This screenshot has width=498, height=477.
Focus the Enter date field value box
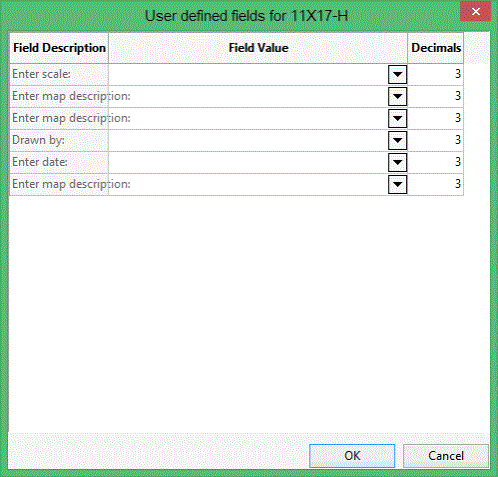point(248,162)
